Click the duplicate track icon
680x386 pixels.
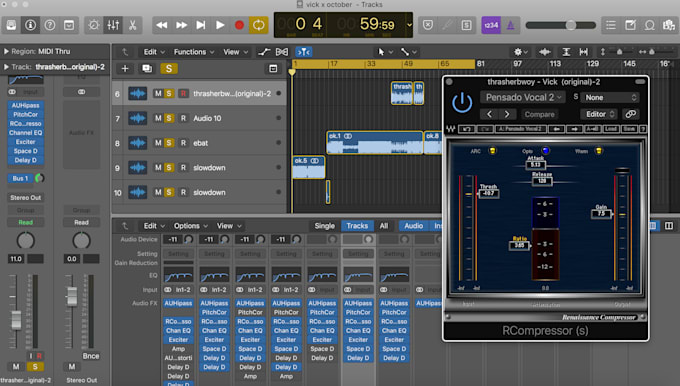[x=147, y=69]
